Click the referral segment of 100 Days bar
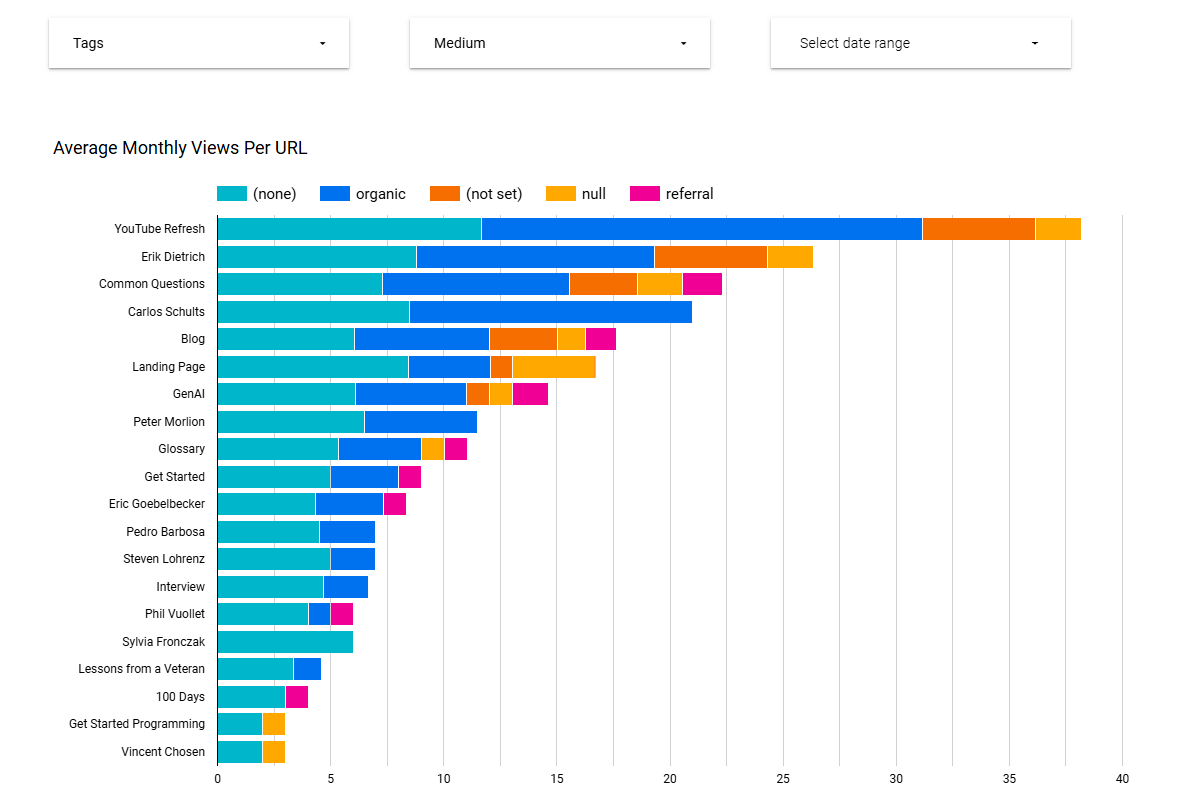This screenshot has height=801, width=1186. coord(297,697)
